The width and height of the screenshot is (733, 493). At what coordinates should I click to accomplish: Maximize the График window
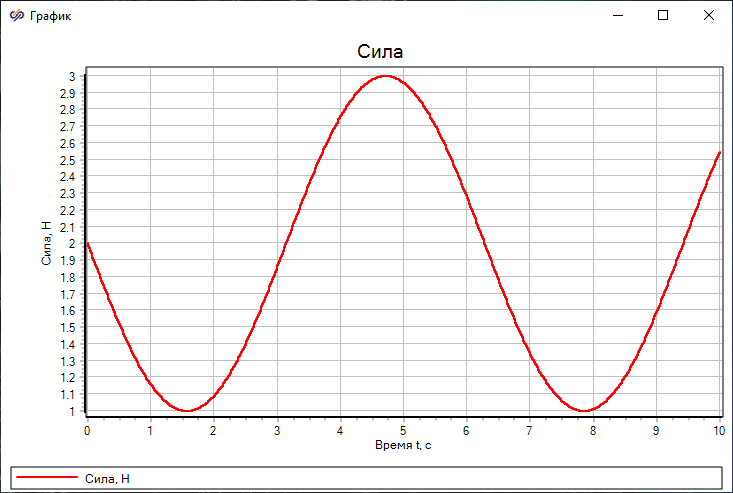pyautogui.click(x=664, y=16)
